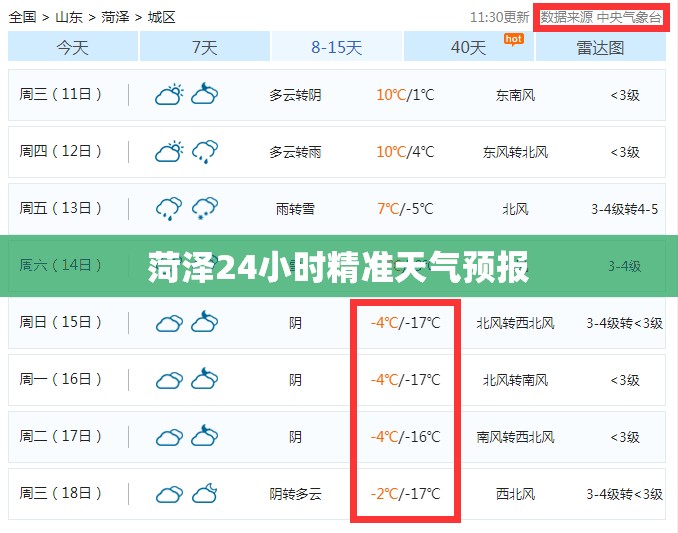
Task: Click night cloudy-moon icon for 周三 18日
Action: (x=205, y=493)
